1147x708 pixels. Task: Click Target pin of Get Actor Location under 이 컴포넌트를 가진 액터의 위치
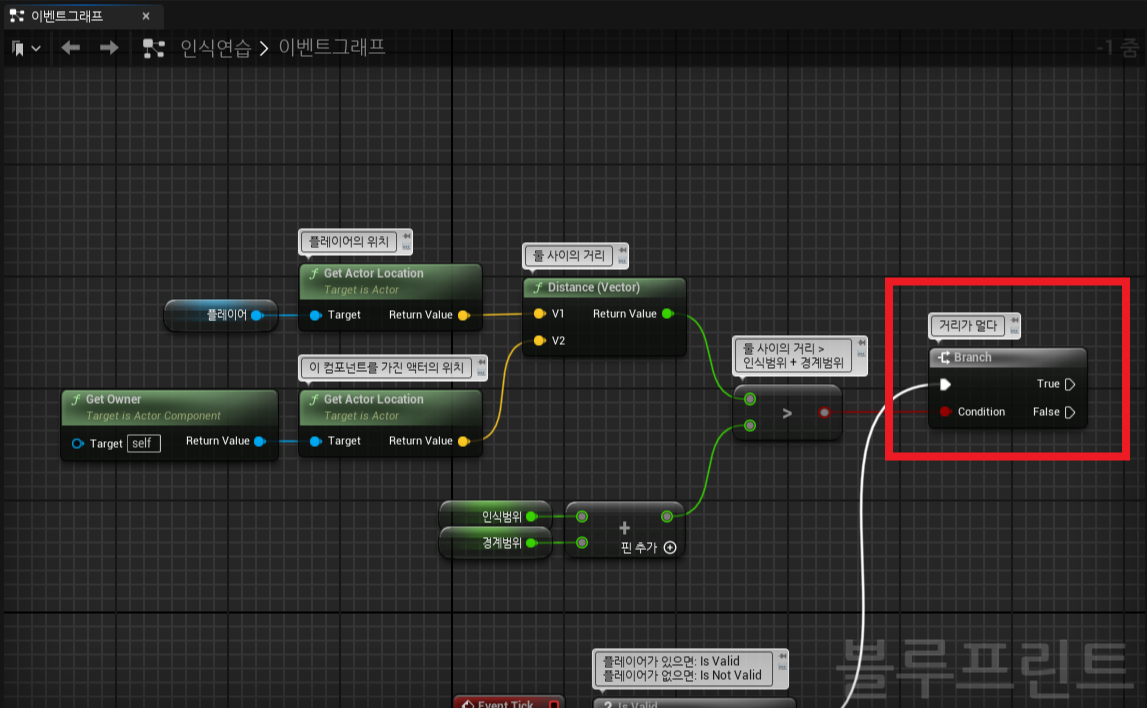click(x=315, y=441)
